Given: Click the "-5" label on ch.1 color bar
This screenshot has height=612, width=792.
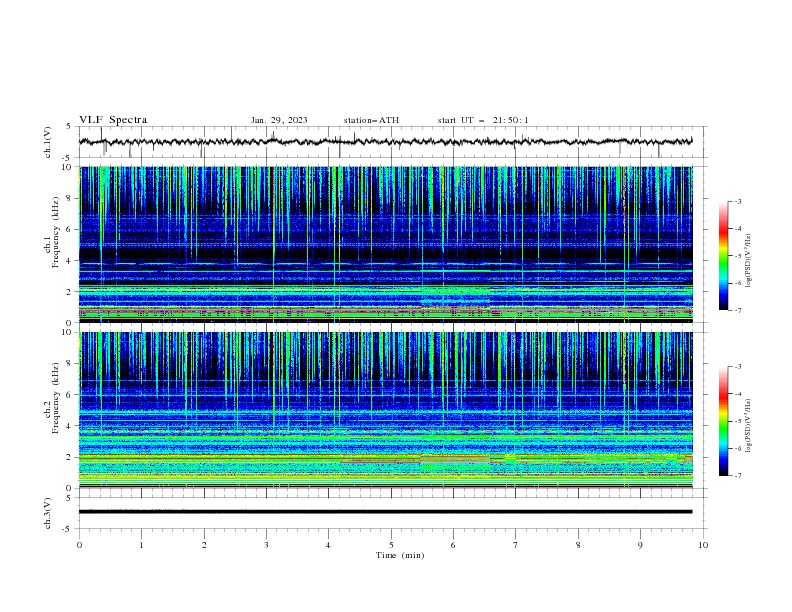Looking at the screenshot, I should tap(737, 256).
